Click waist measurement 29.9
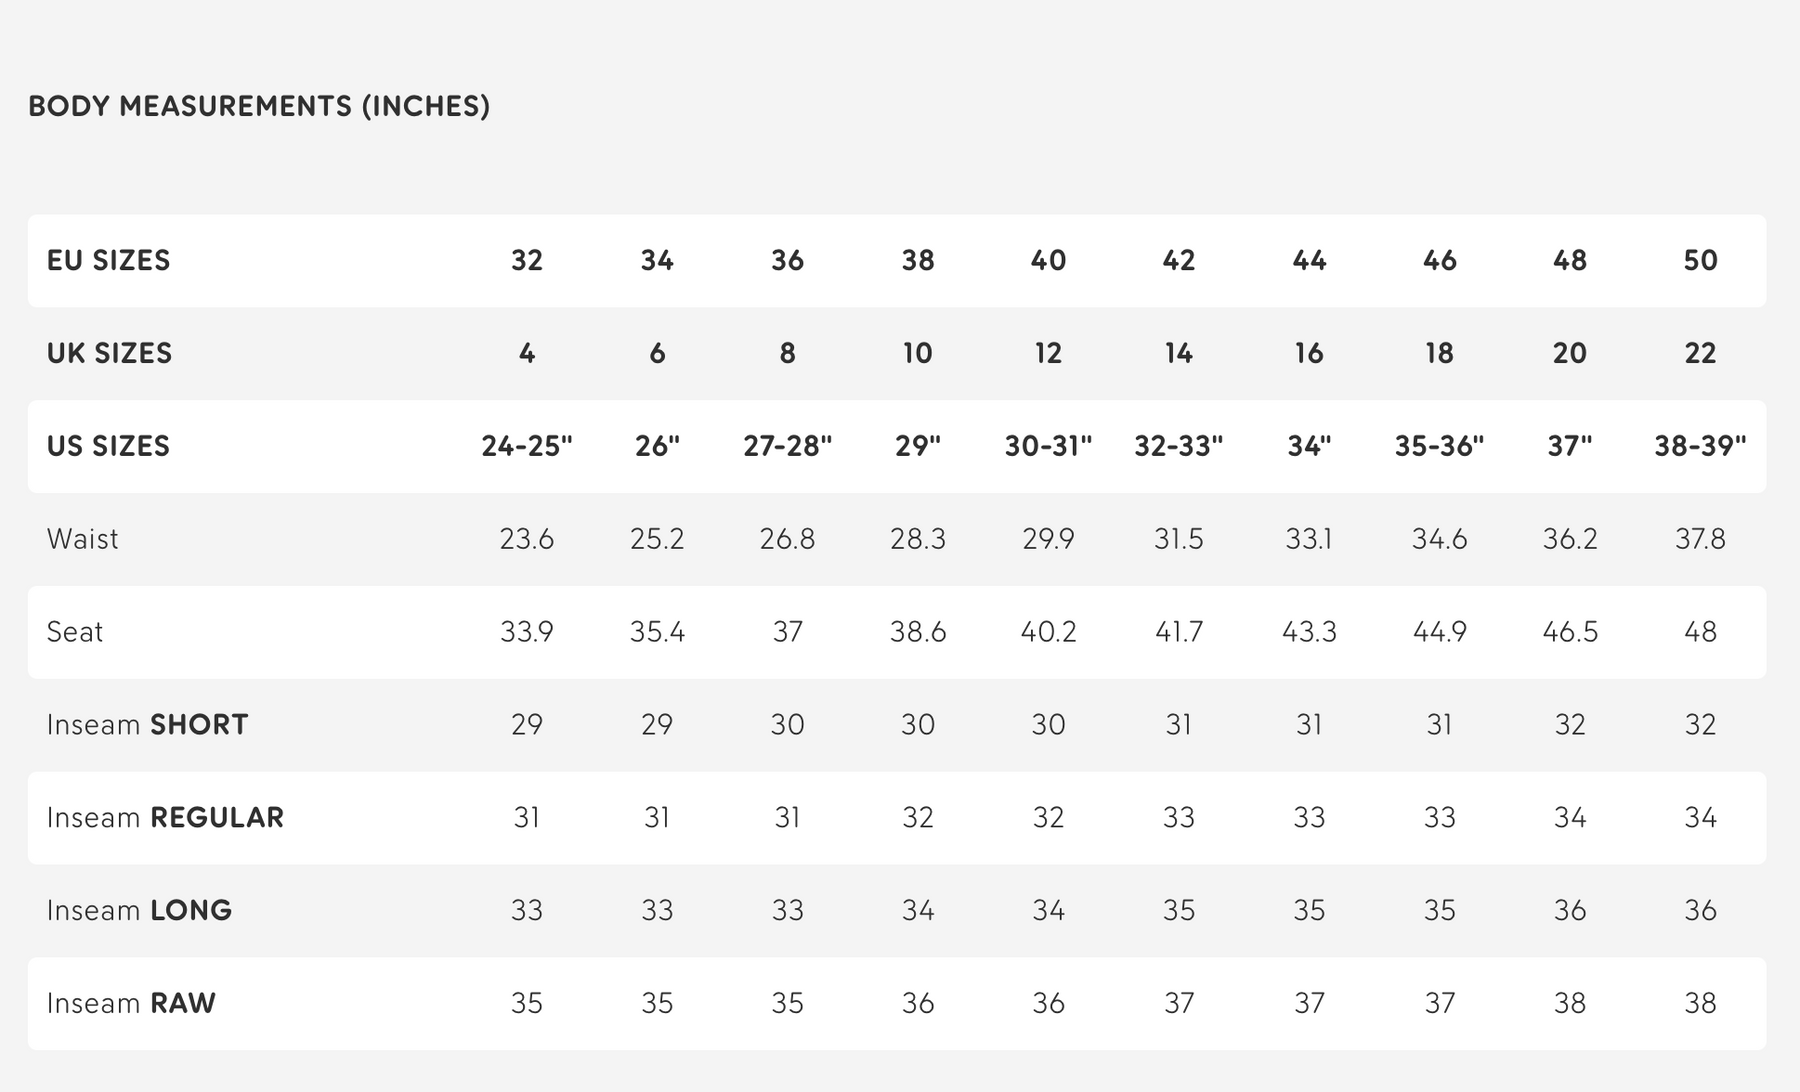The image size is (1800, 1092). pyautogui.click(x=1048, y=539)
